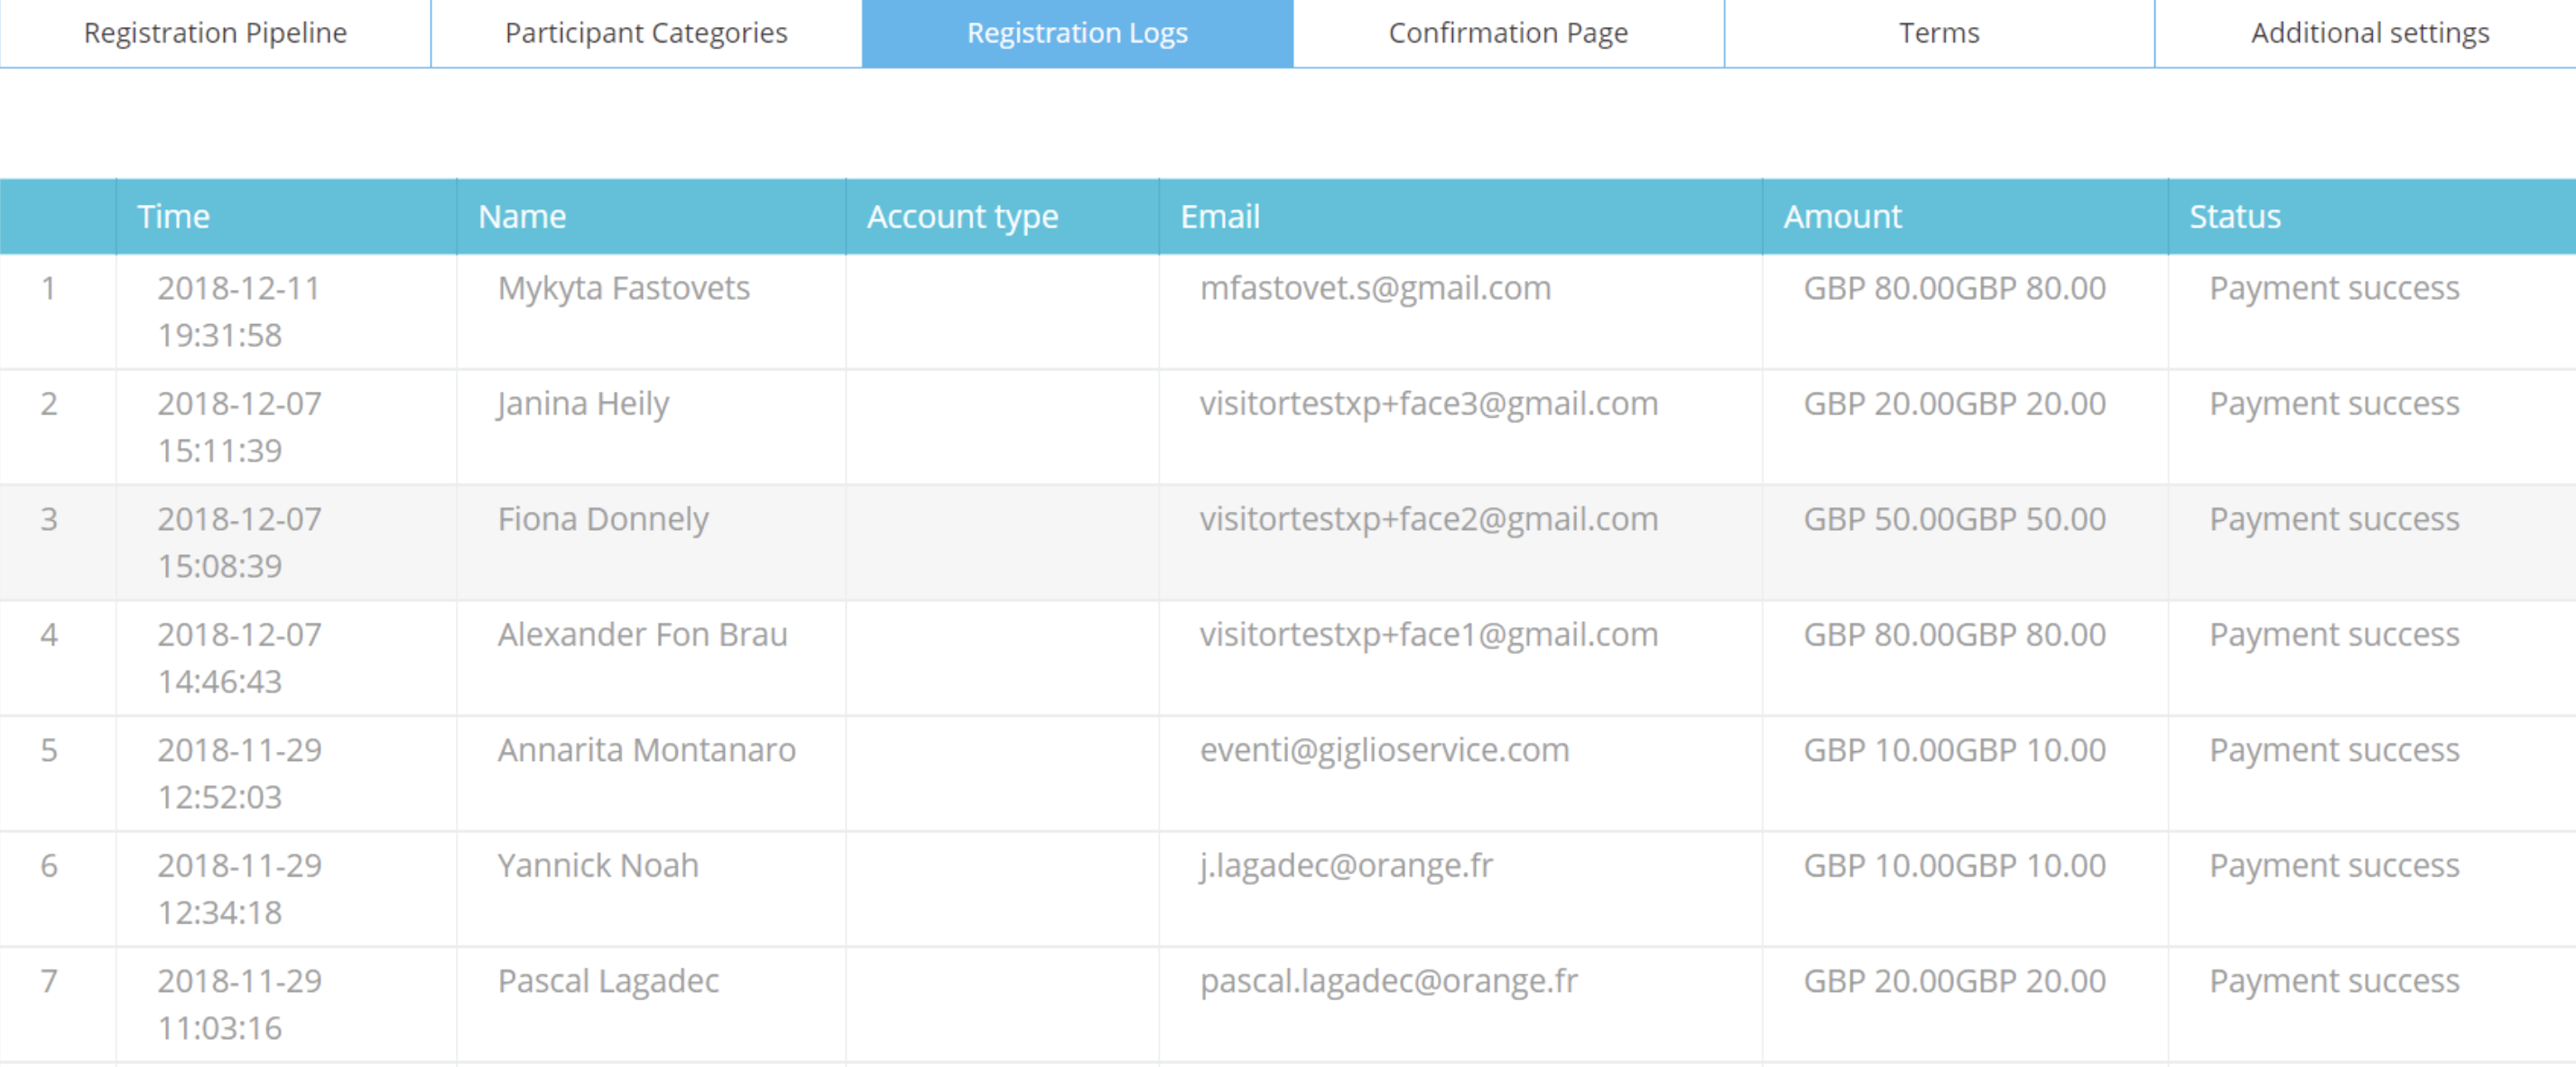
Task: Click email j.lagadec@orange.fr
Action: [1346, 866]
